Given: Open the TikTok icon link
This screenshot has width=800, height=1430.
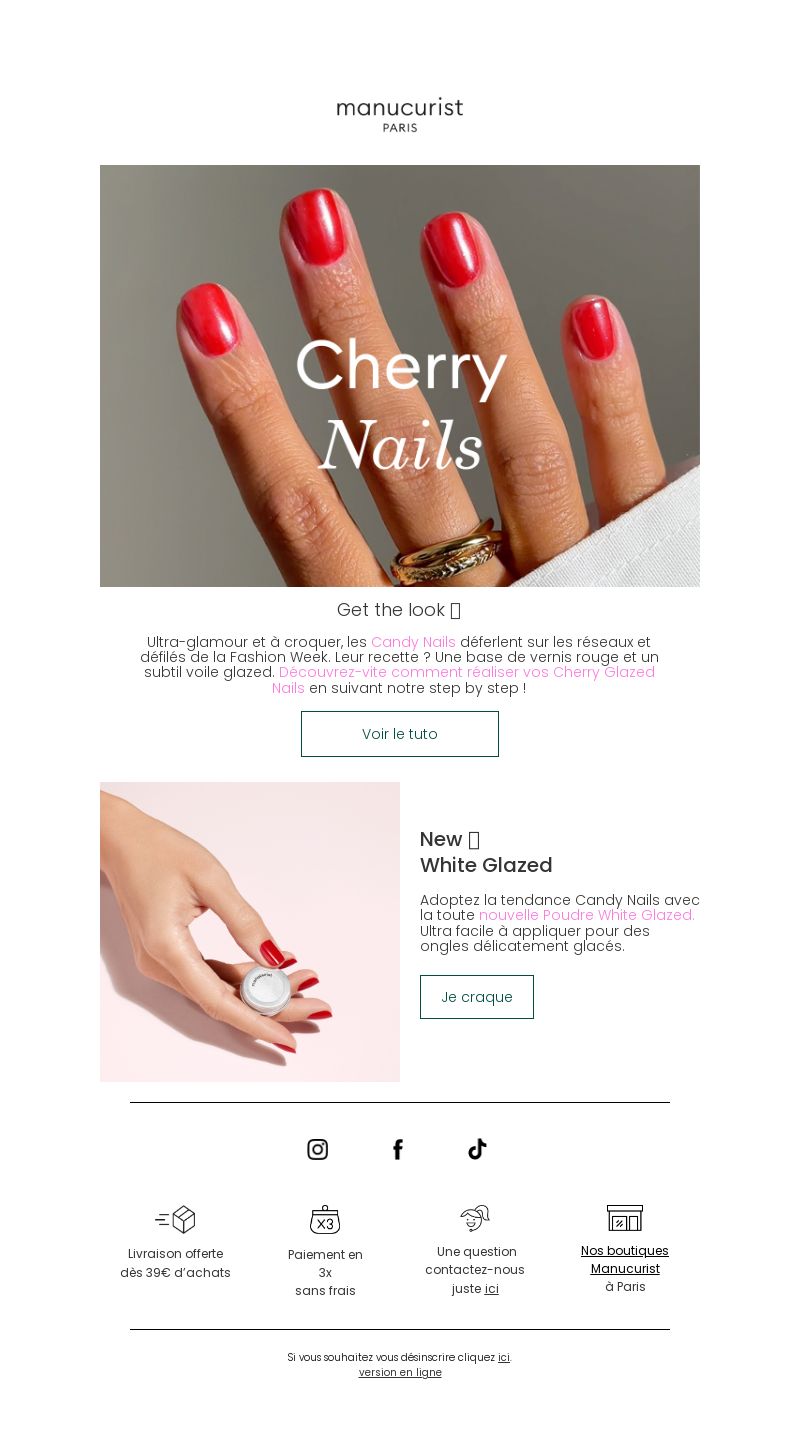Looking at the screenshot, I should [477, 1149].
